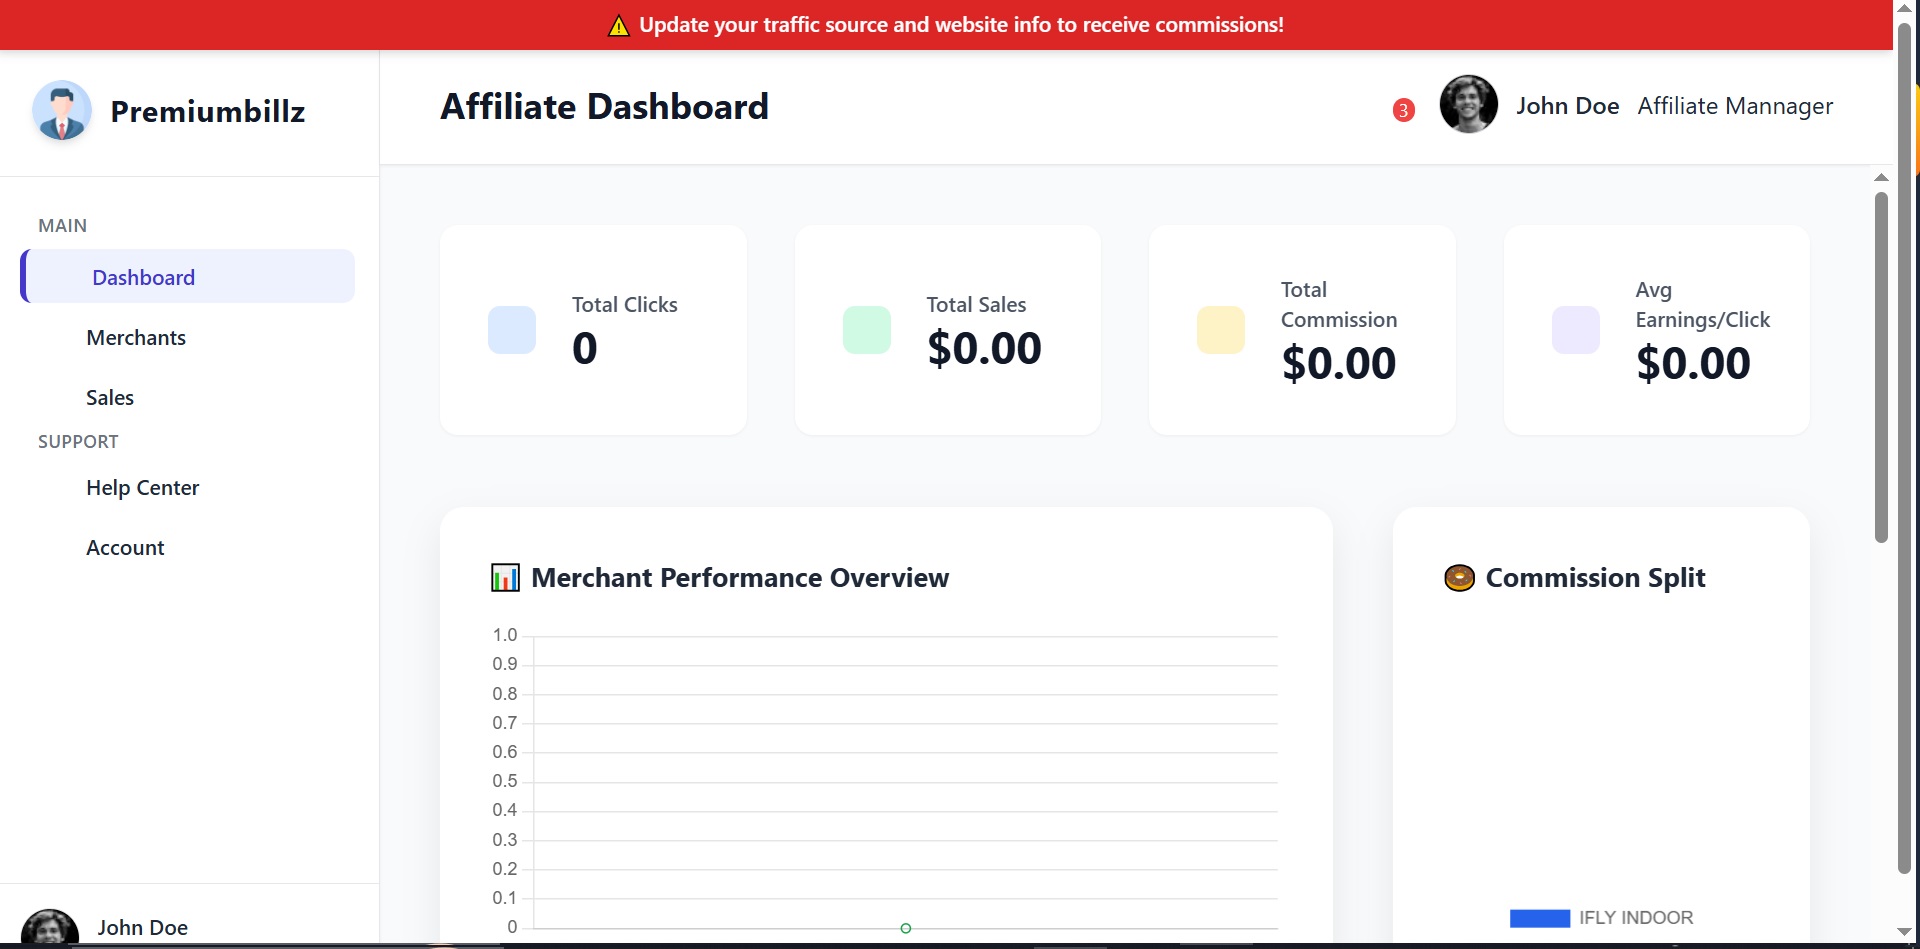The image size is (1920, 949).
Task: Click the inner scrollbar up arrow
Action: pos(1881,177)
